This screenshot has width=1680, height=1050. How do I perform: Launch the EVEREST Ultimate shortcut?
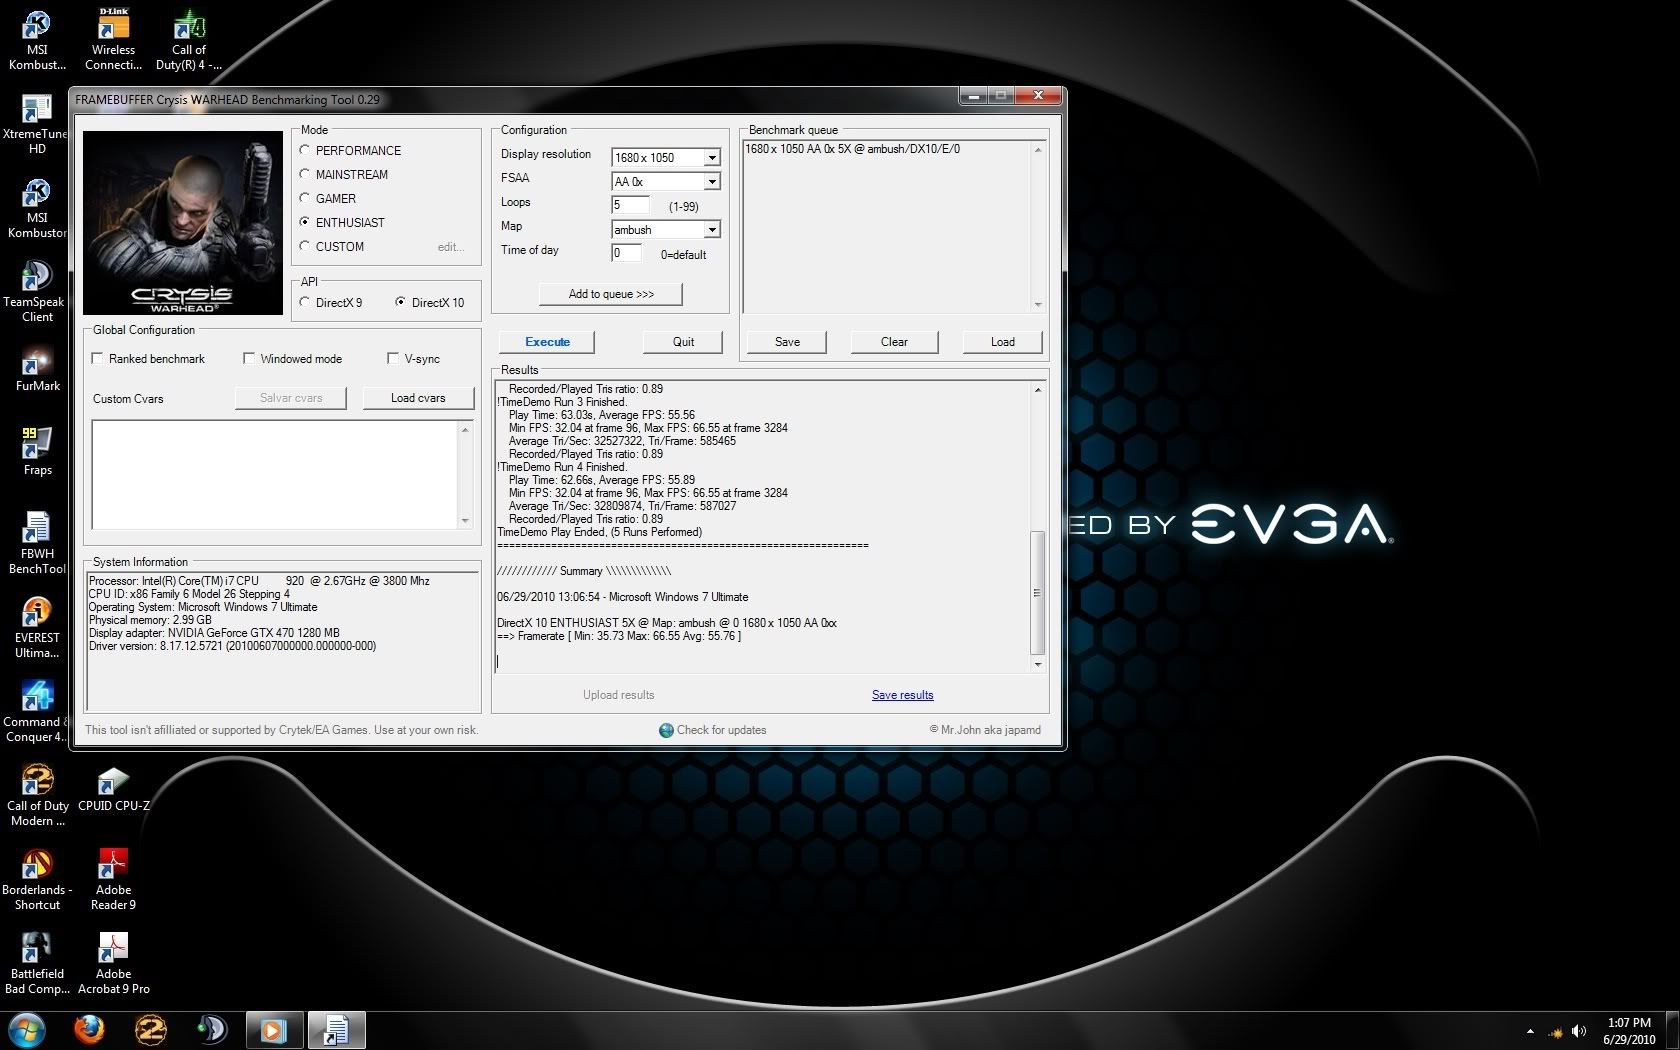click(x=37, y=628)
